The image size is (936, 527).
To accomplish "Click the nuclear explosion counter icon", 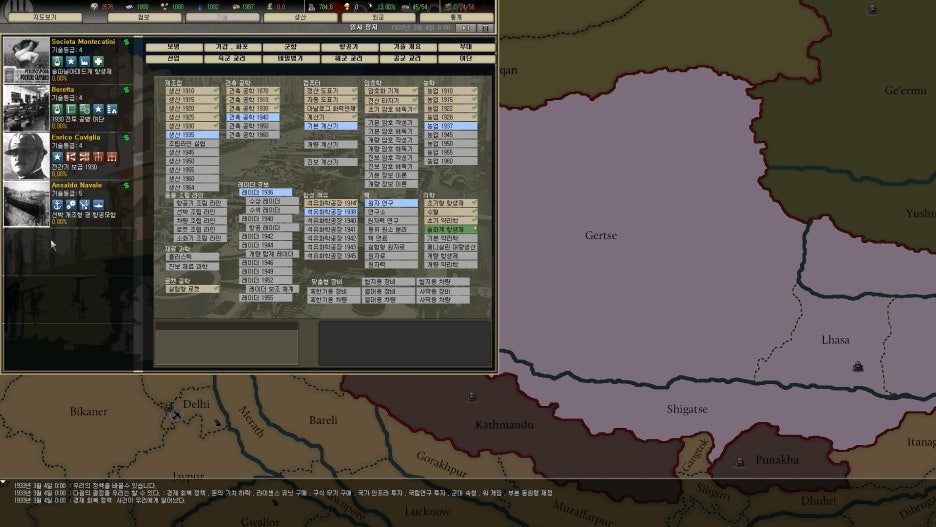I will [346, 7].
